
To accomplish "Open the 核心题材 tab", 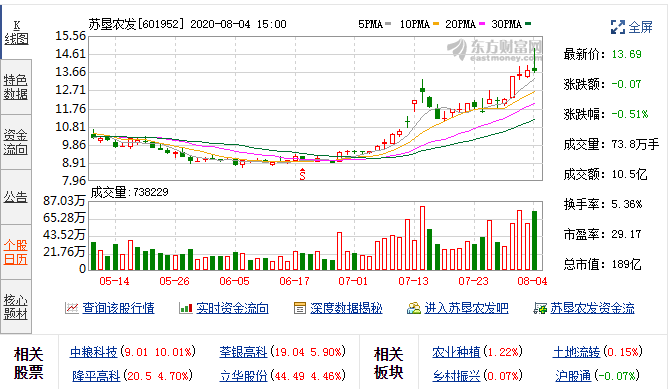I will (x=16, y=307).
